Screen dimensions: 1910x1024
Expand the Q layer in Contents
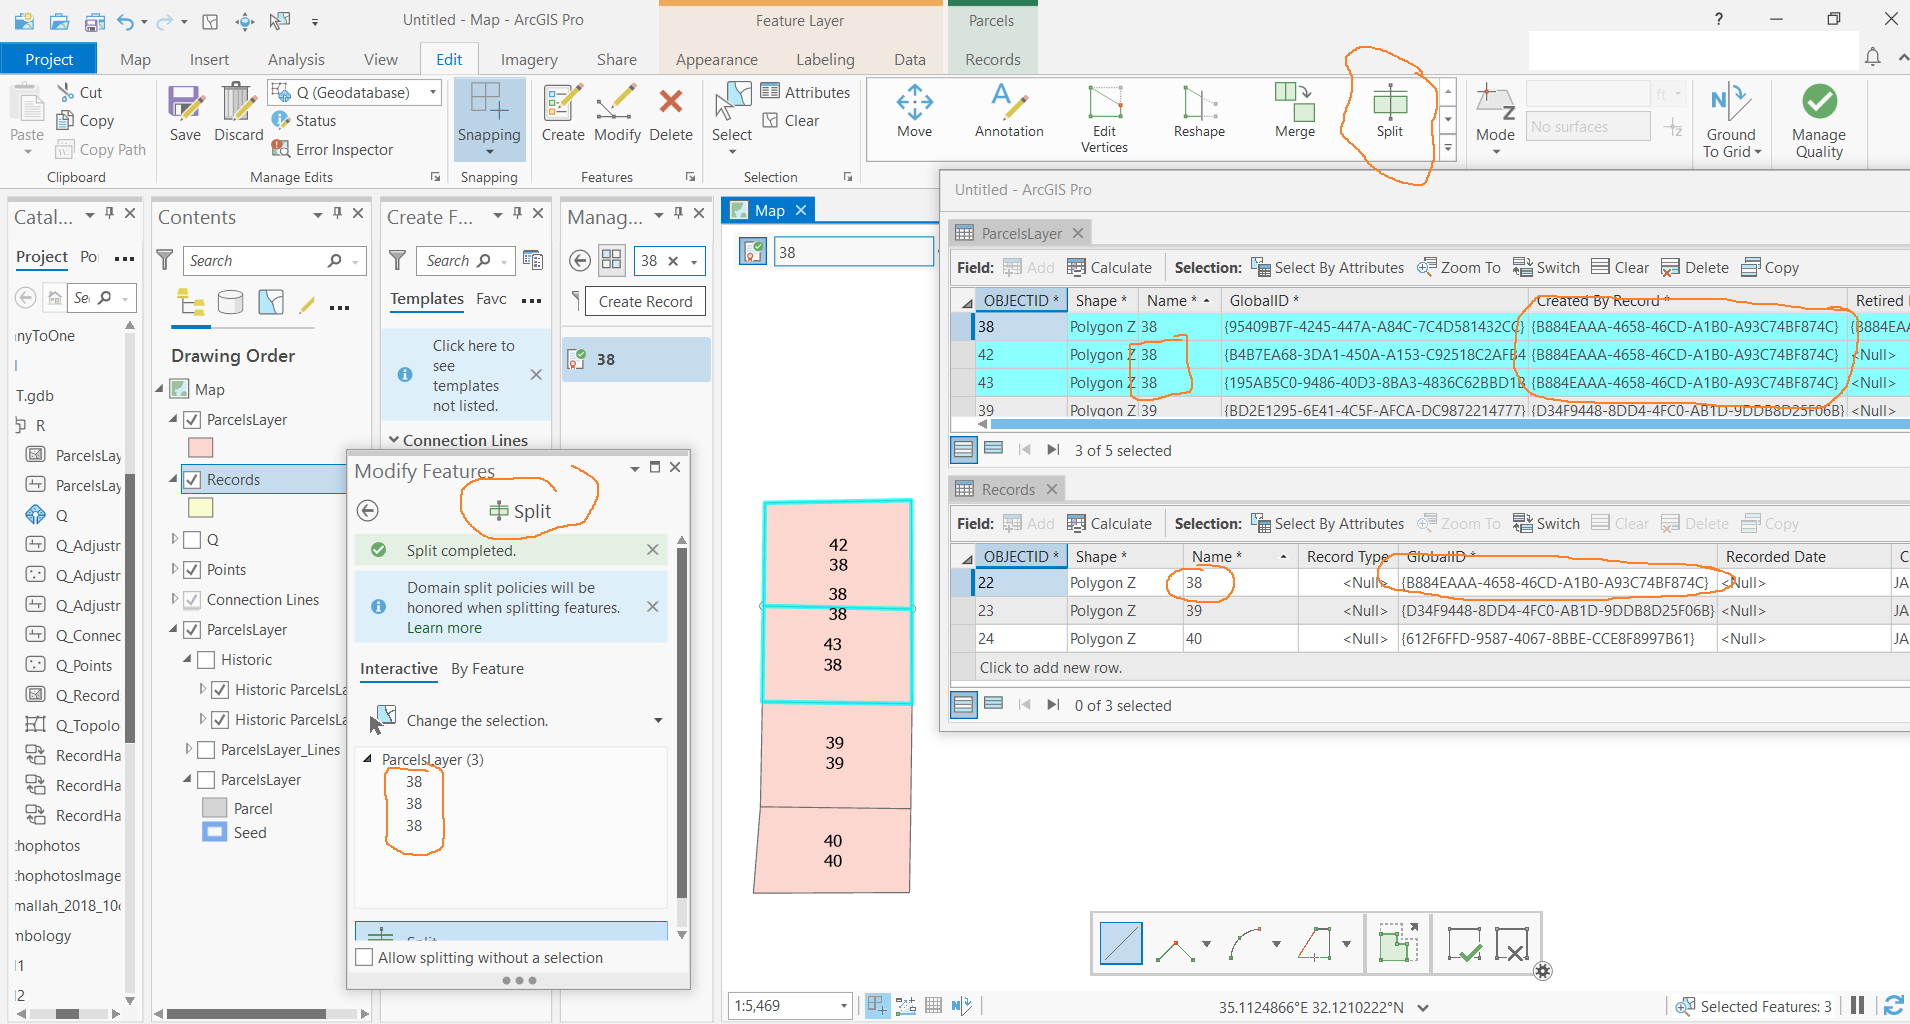click(x=174, y=540)
